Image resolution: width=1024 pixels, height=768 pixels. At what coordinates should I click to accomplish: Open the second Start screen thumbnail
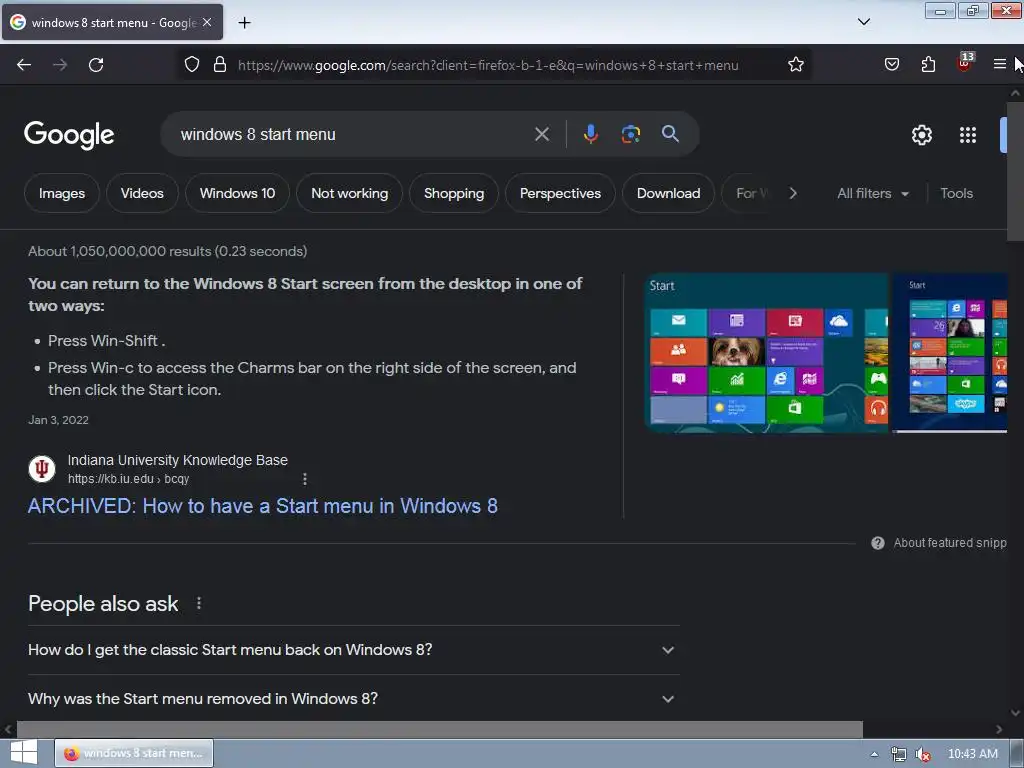(950, 353)
